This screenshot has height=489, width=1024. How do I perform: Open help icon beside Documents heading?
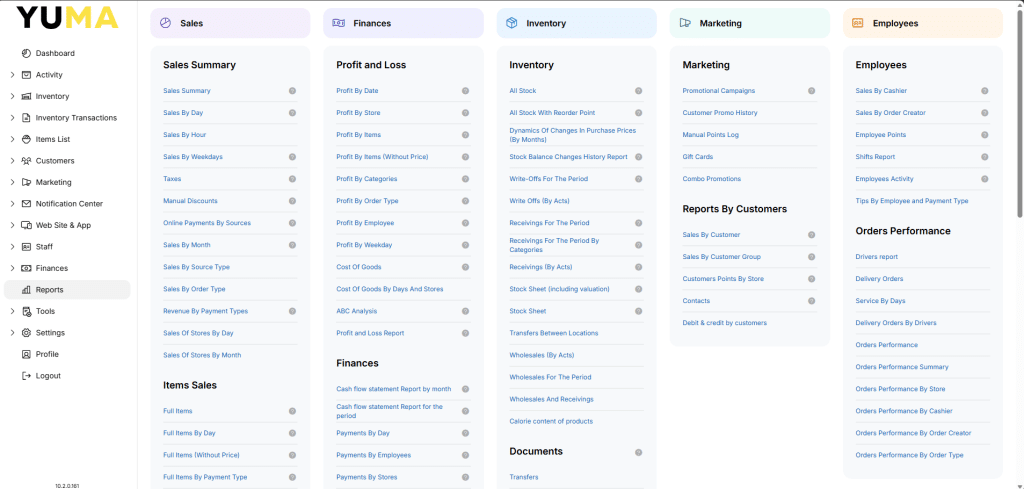pos(639,452)
